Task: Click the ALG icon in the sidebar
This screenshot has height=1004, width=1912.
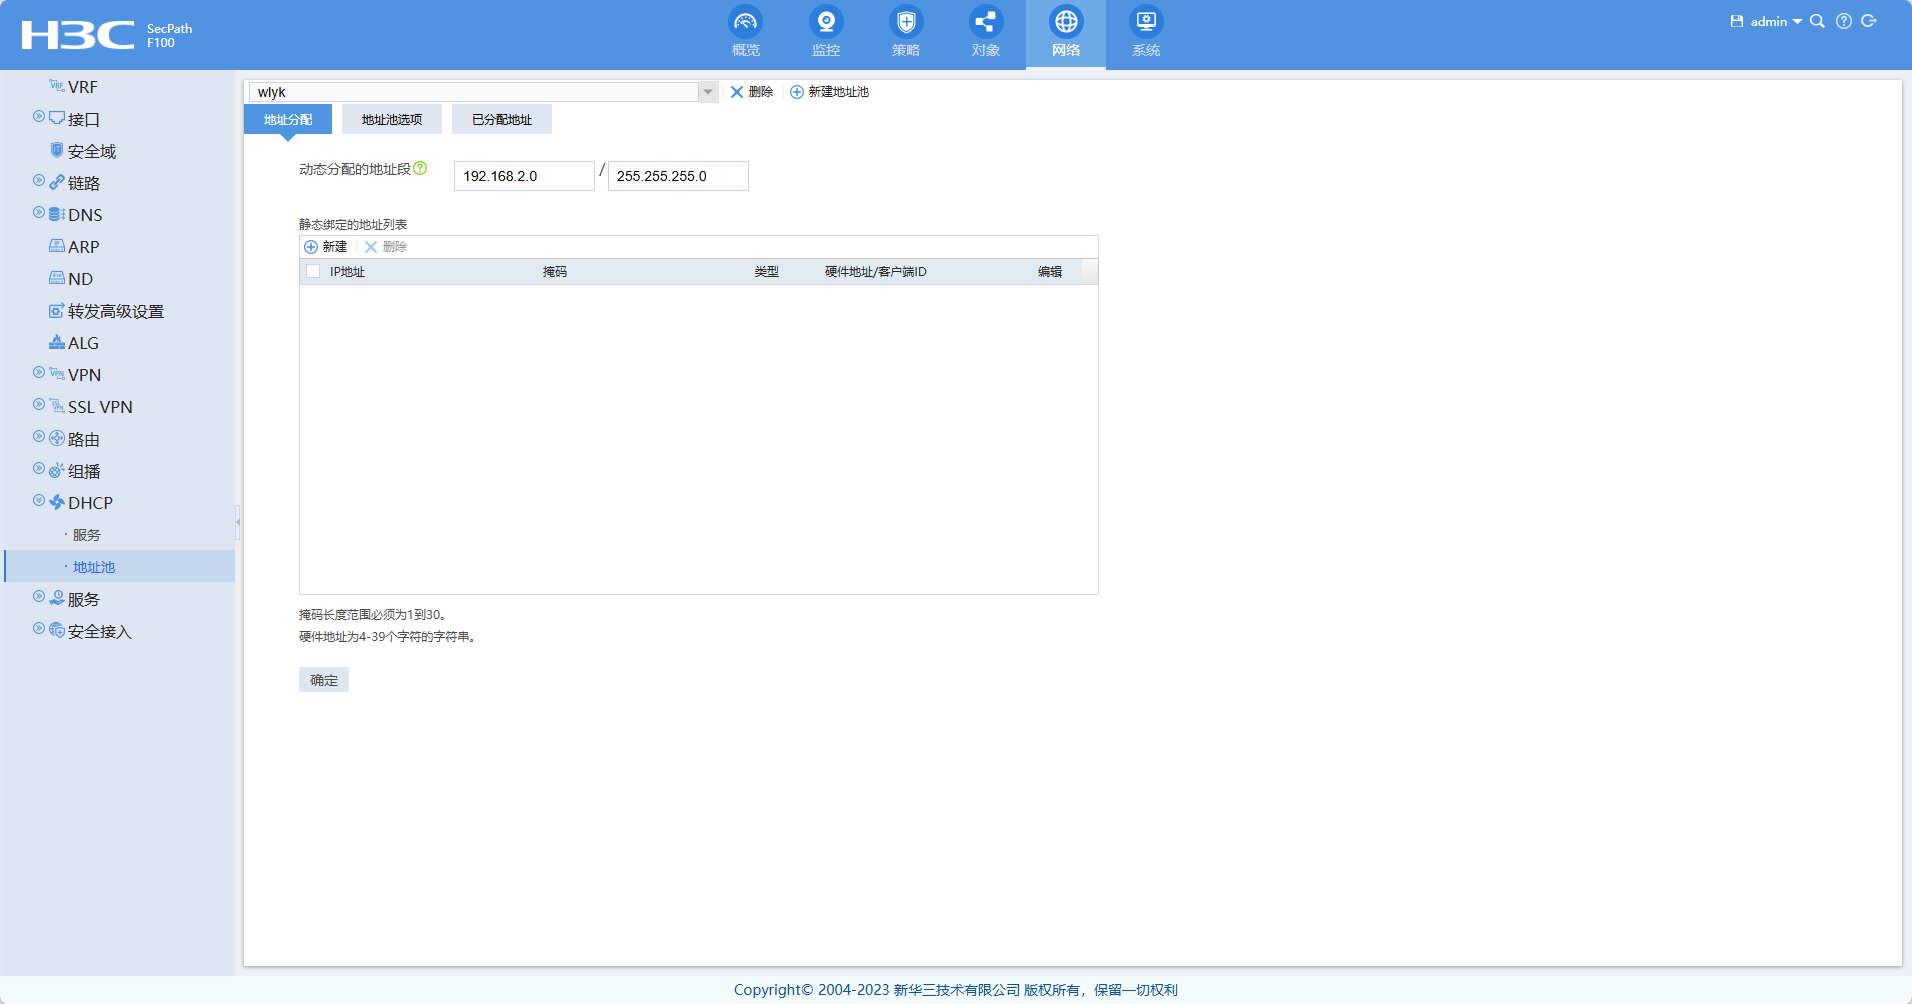Action: click(57, 342)
